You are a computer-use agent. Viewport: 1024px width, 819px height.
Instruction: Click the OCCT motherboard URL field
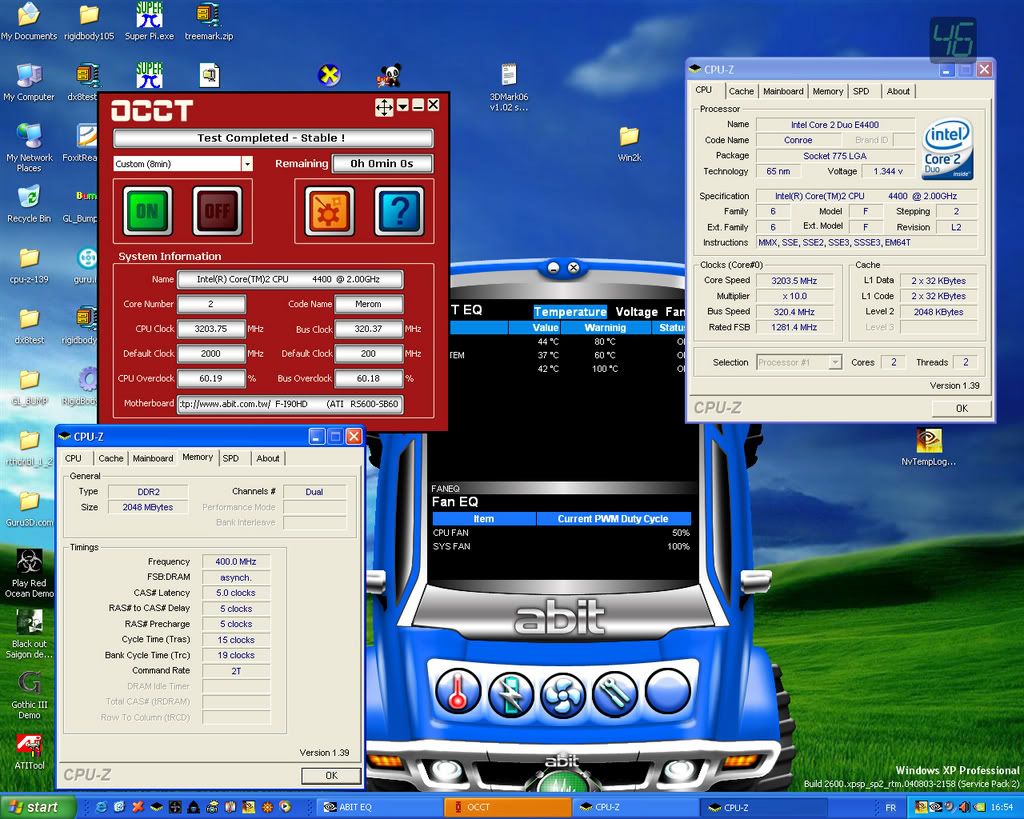[290, 404]
